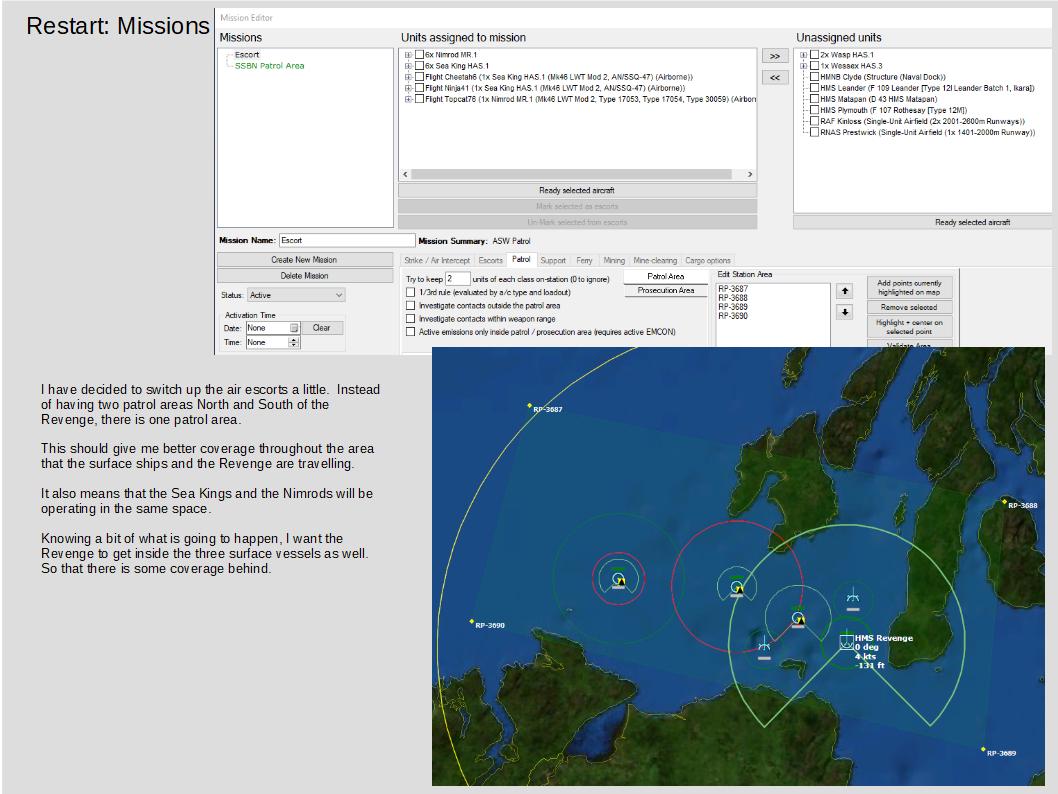
Task: Click Add points currently highlighted on map
Action: pos(910,287)
